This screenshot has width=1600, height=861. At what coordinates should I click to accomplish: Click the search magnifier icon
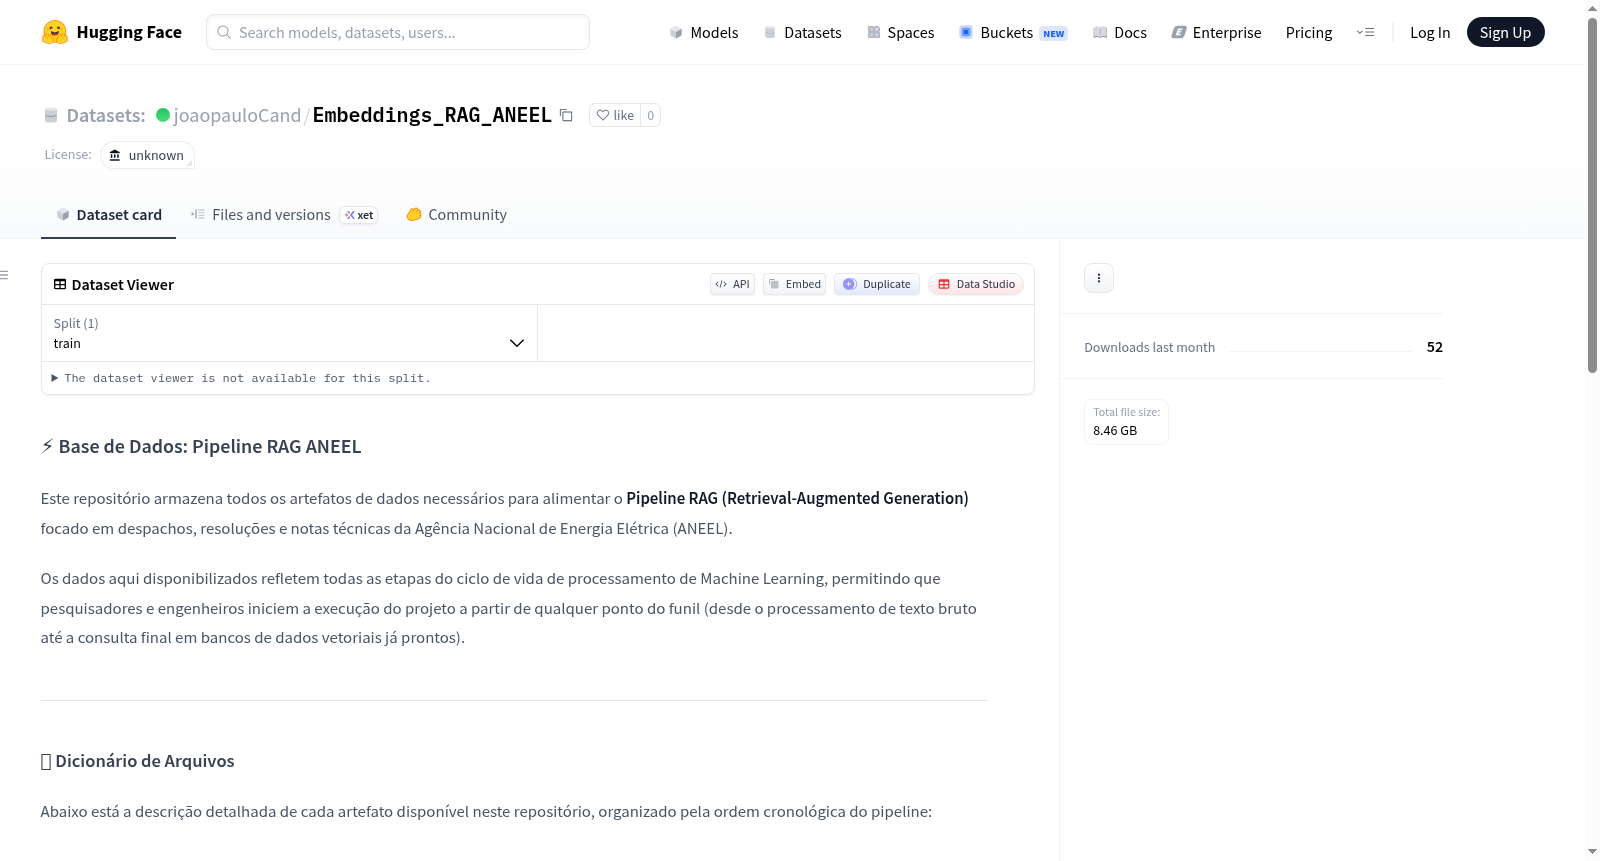pyautogui.click(x=224, y=32)
